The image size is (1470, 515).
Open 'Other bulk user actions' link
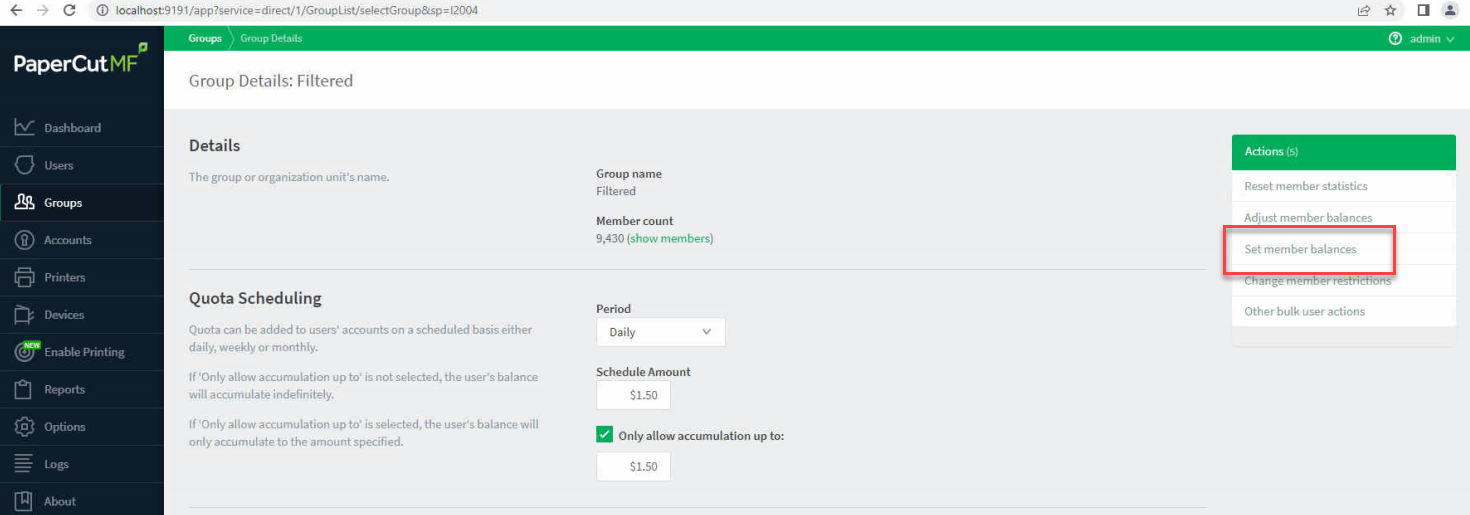[1304, 311]
